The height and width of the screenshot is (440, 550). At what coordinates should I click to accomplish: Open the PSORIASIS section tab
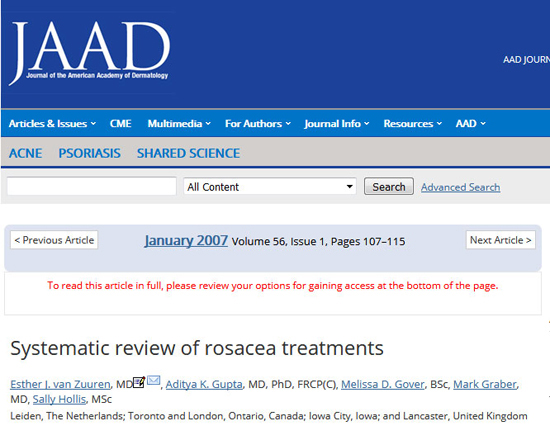point(89,153)
